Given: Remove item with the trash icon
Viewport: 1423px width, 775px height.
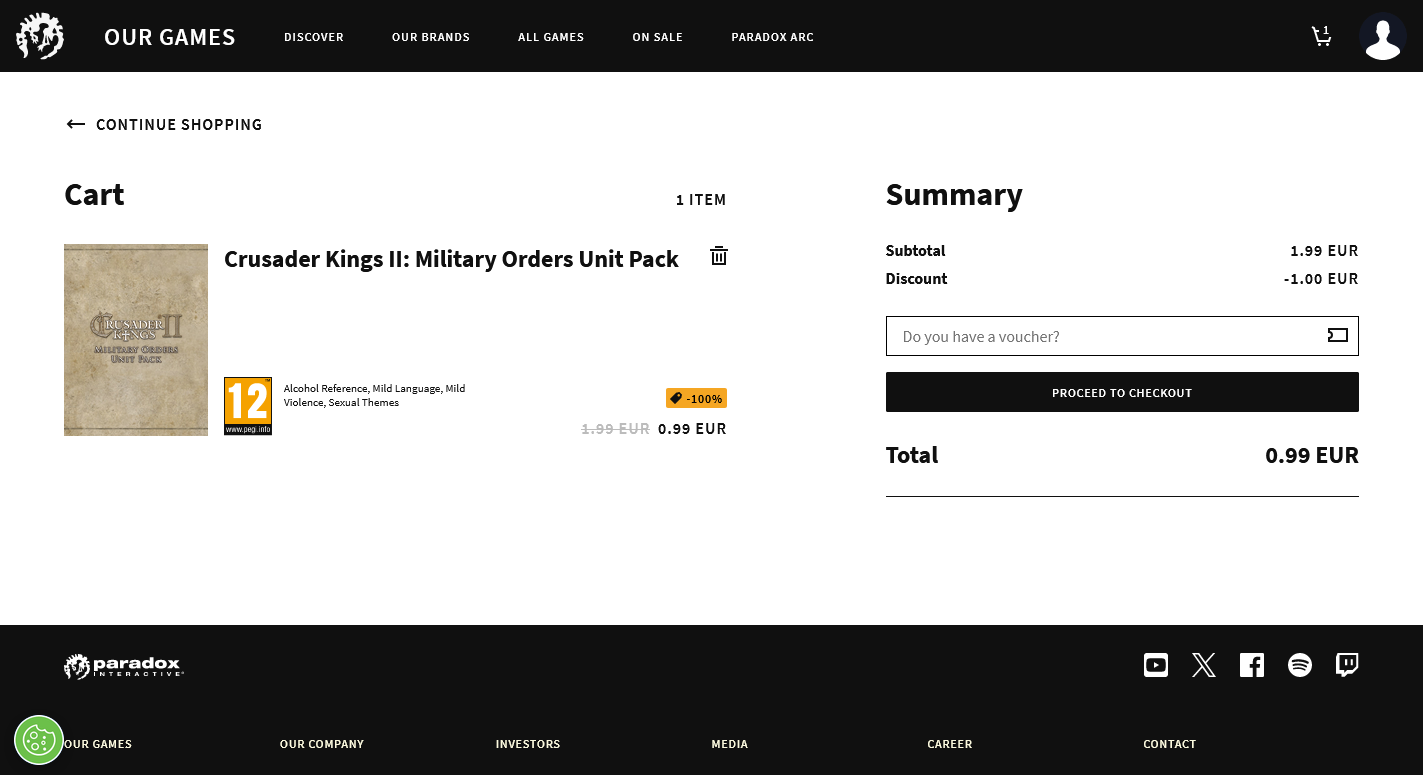Looking at the screenshot, I should pos(718,256).
